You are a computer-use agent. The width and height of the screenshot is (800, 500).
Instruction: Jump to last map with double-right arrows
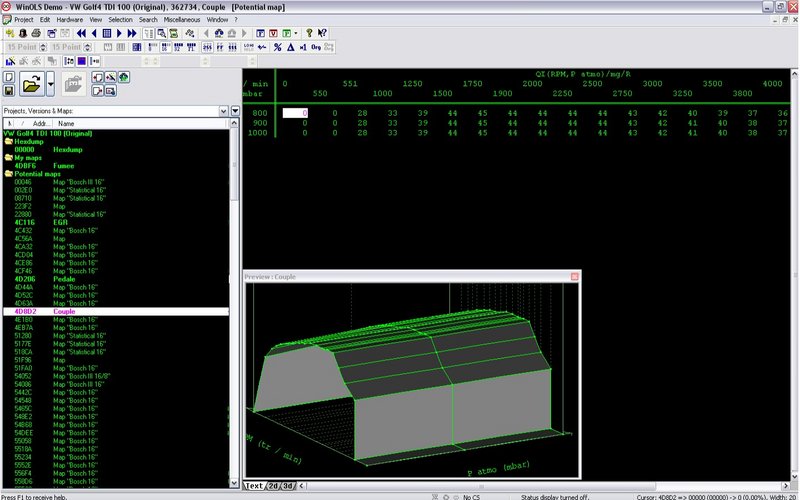coord(132,33)
